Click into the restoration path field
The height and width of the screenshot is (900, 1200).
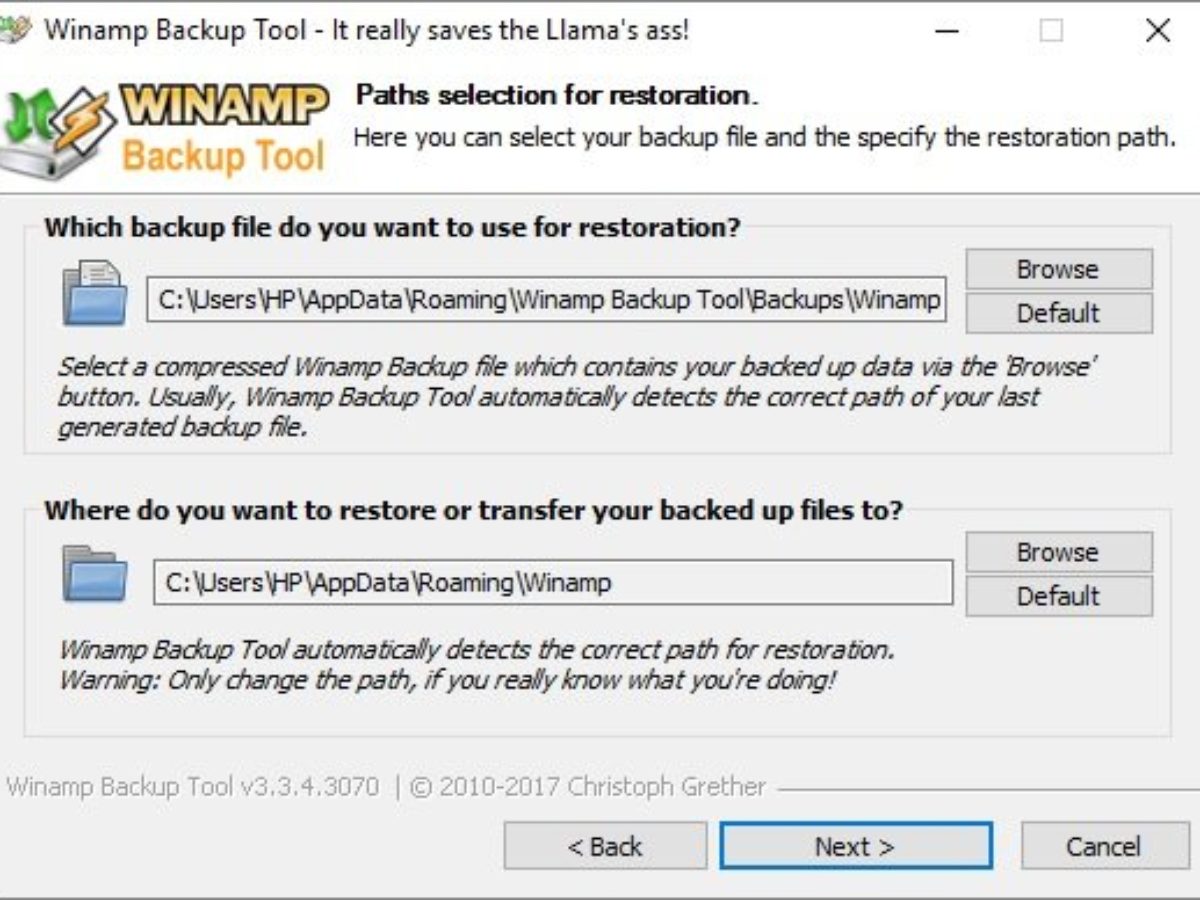tap(552, 582)
